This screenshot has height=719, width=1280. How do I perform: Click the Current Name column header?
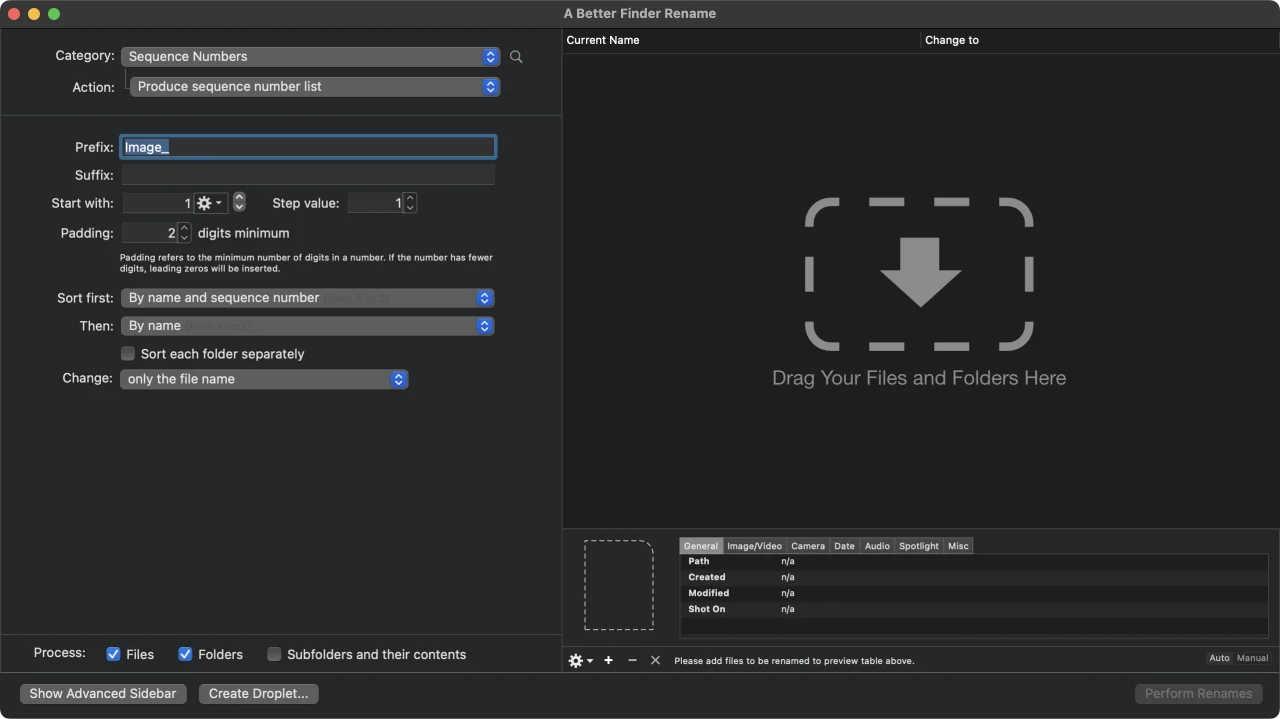(x=741, y=40)
